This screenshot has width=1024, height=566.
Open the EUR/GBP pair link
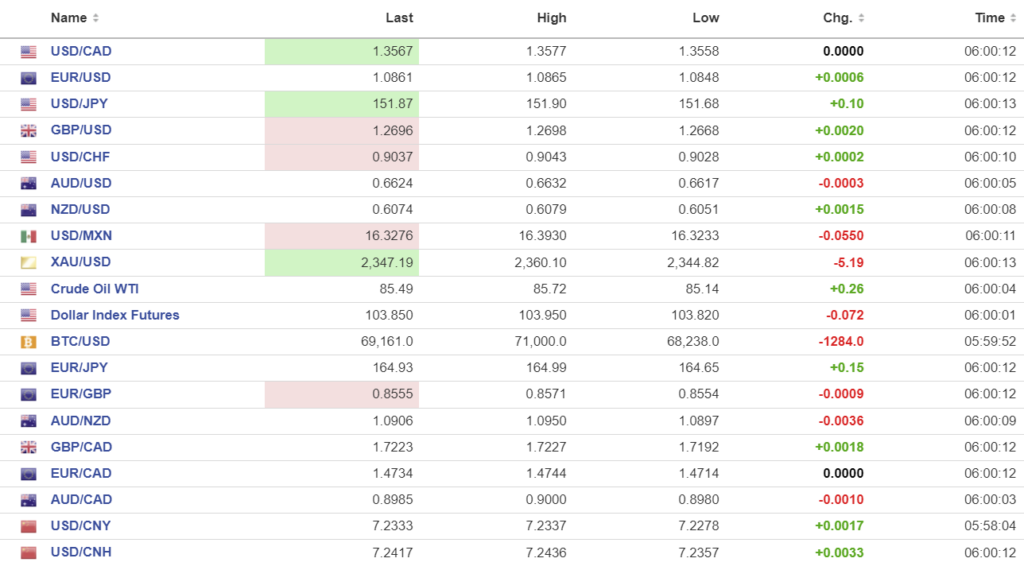click(x=81, y=394)
